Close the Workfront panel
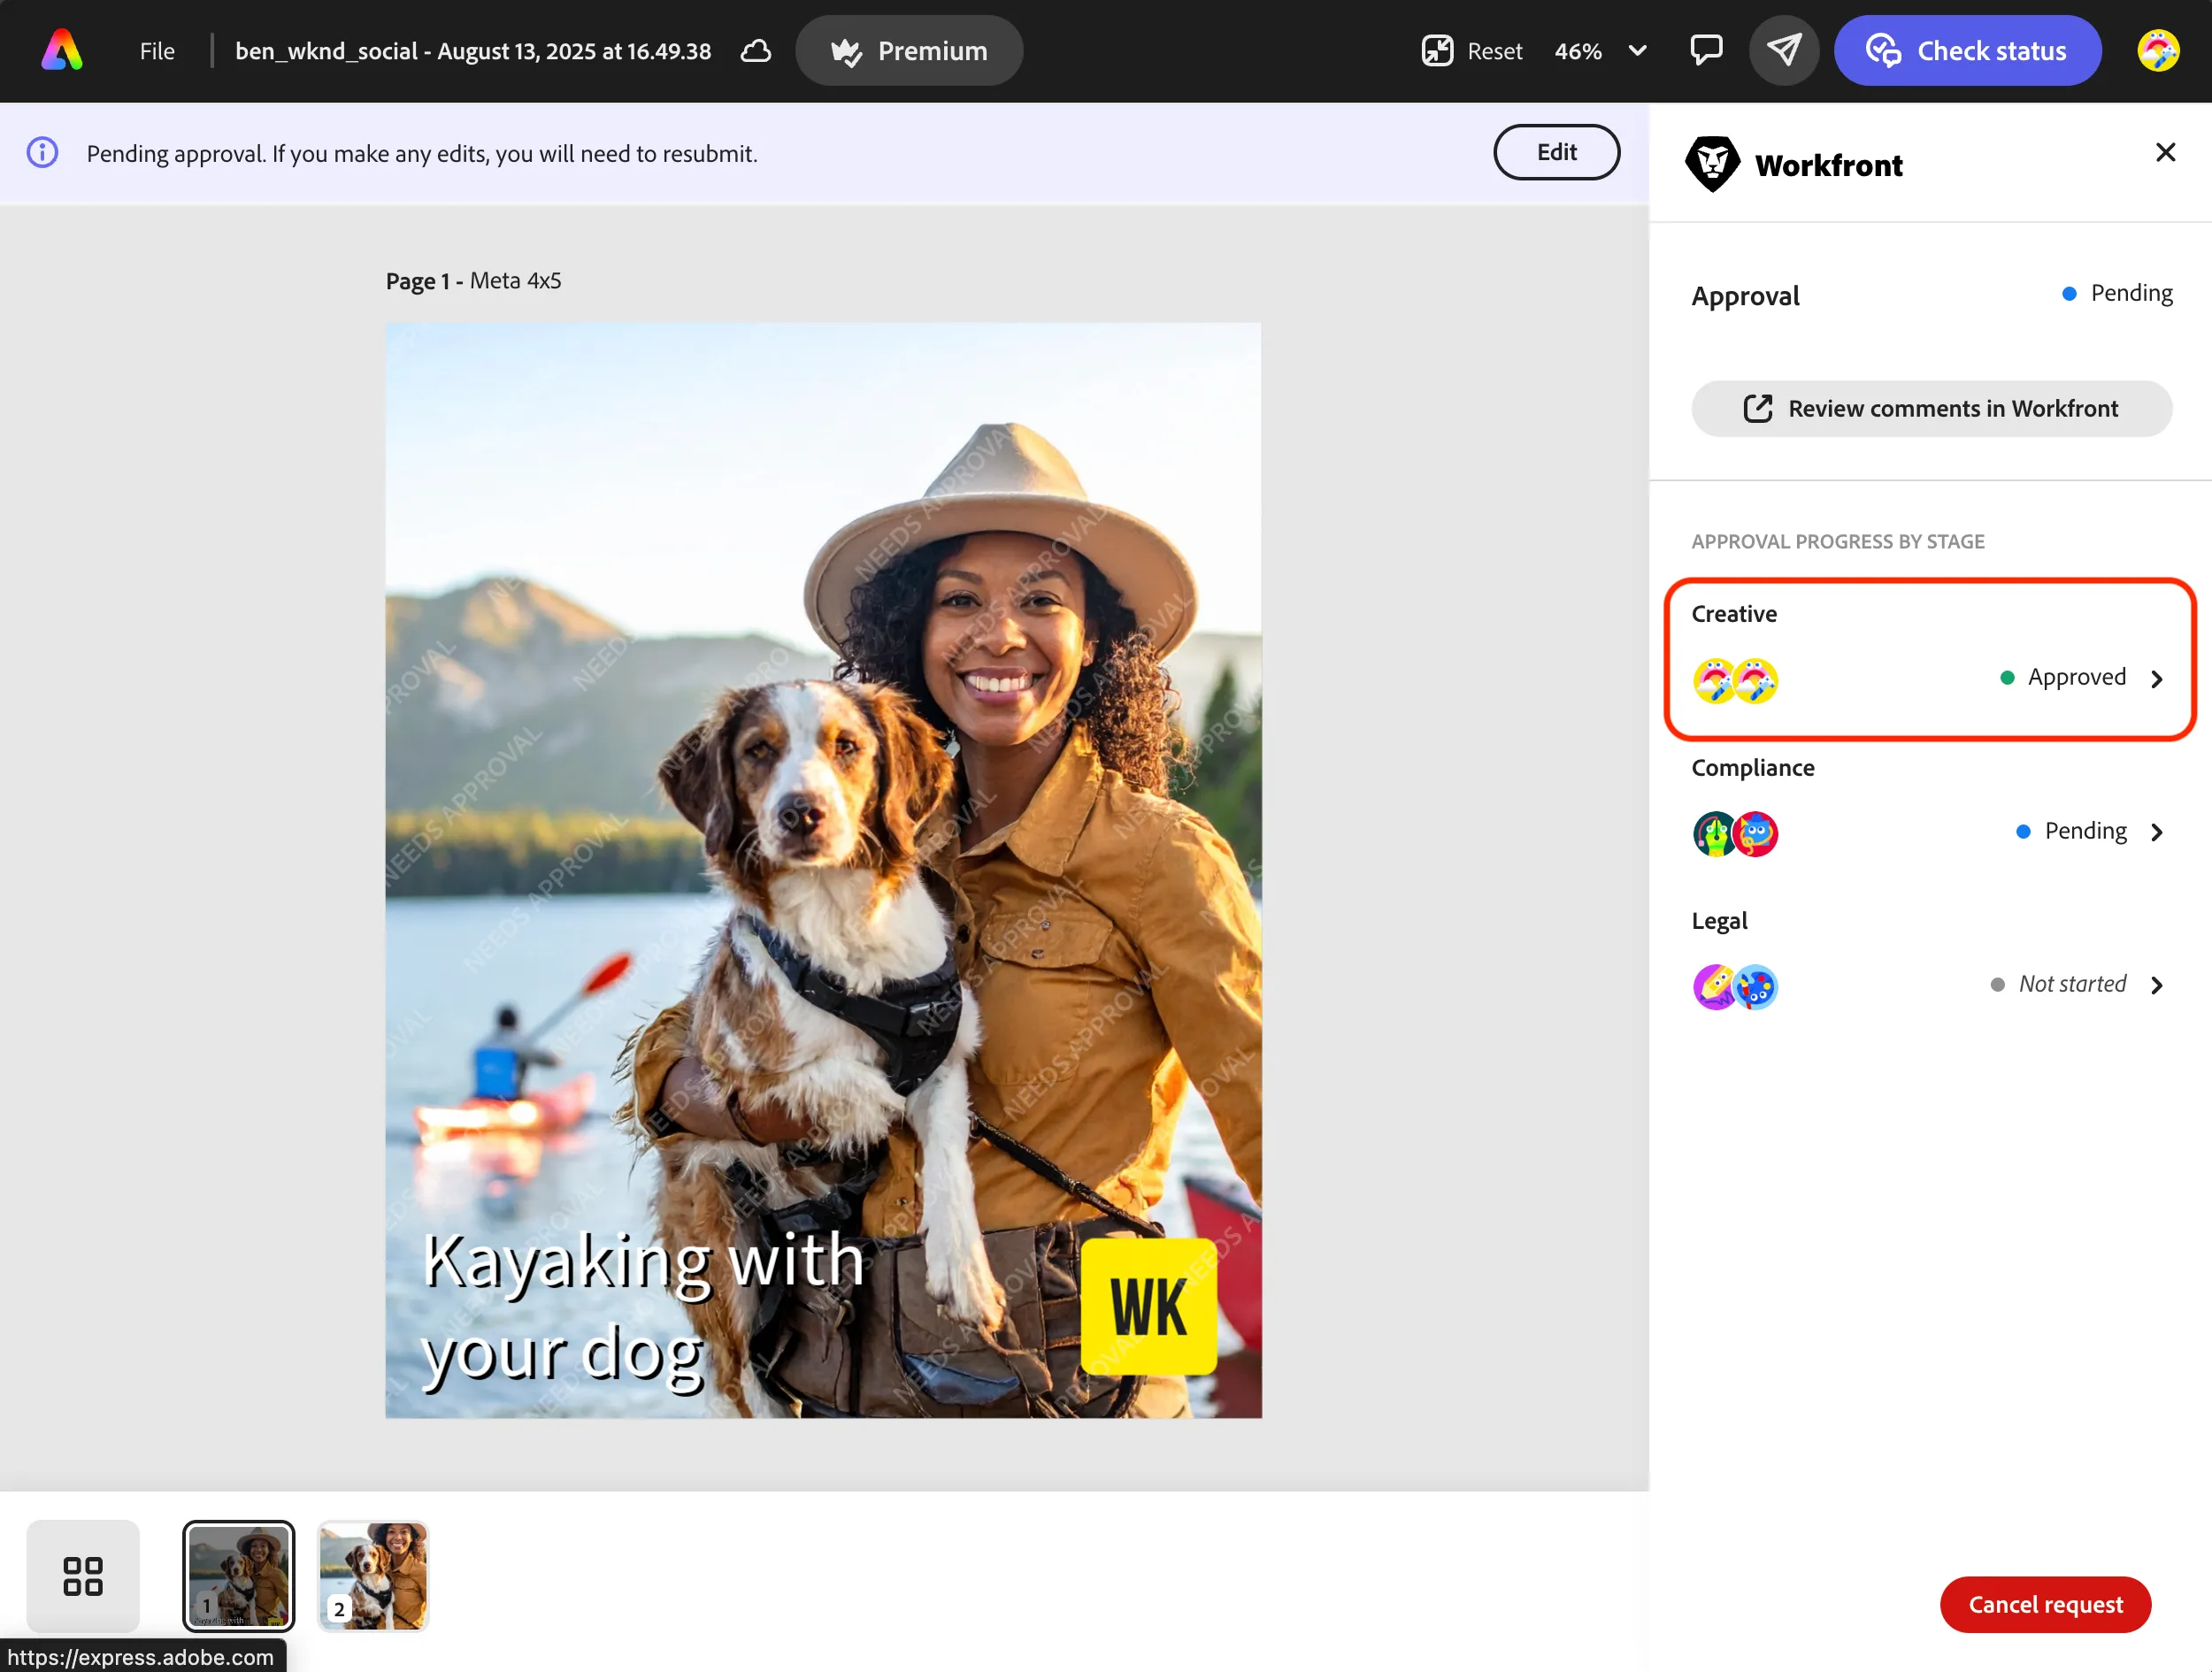The width and height of the screenshot is (2212, 1672). click(2165, 152)
